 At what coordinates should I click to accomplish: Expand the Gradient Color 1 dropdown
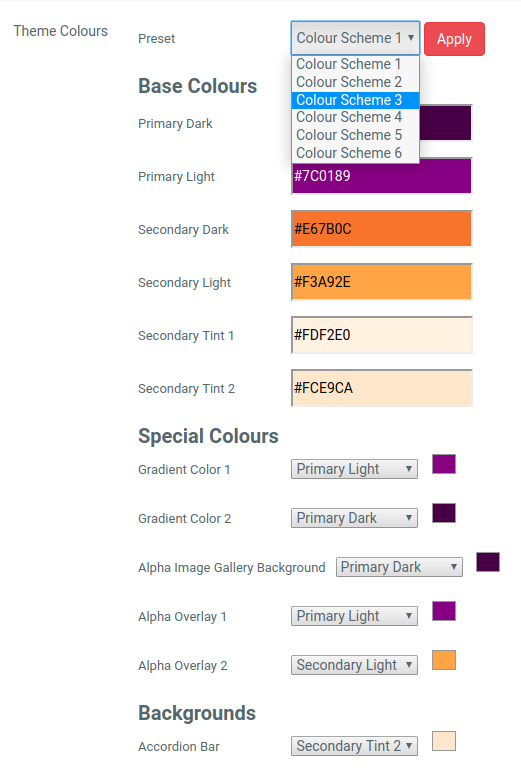click(x=354, y=469)
